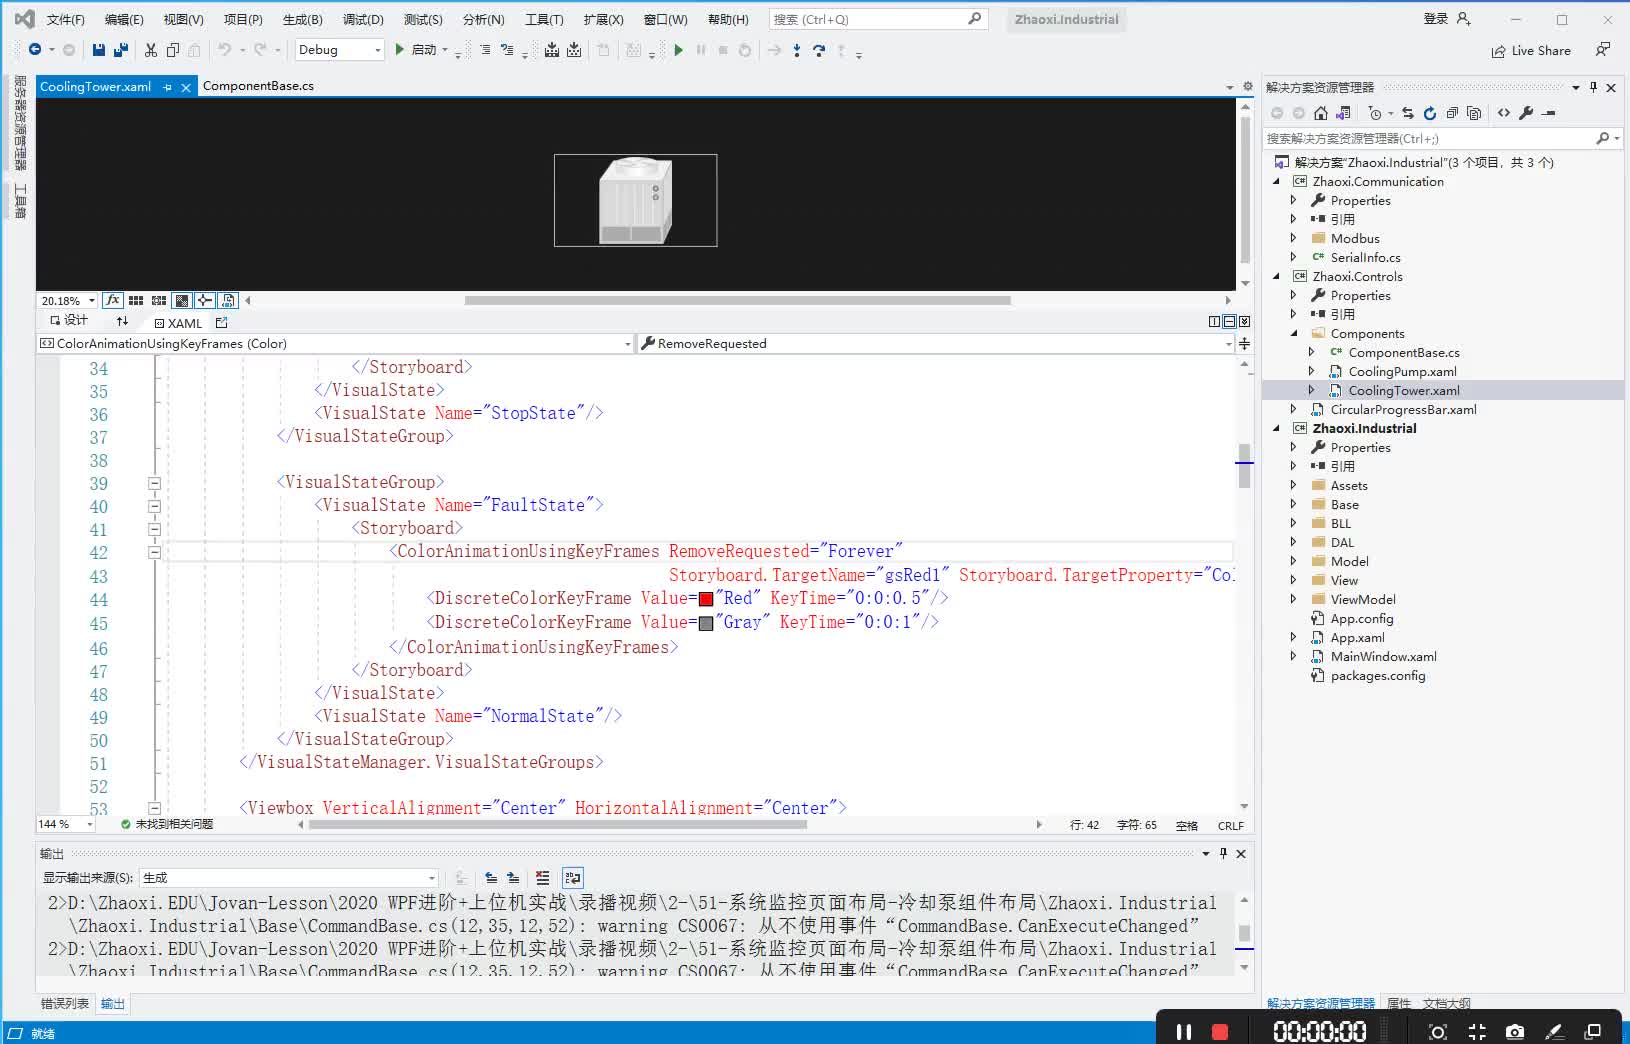Toggle show snap grid button
Screen dimensions: 1630x1044
pyautogui.click(x=136, y=300)
